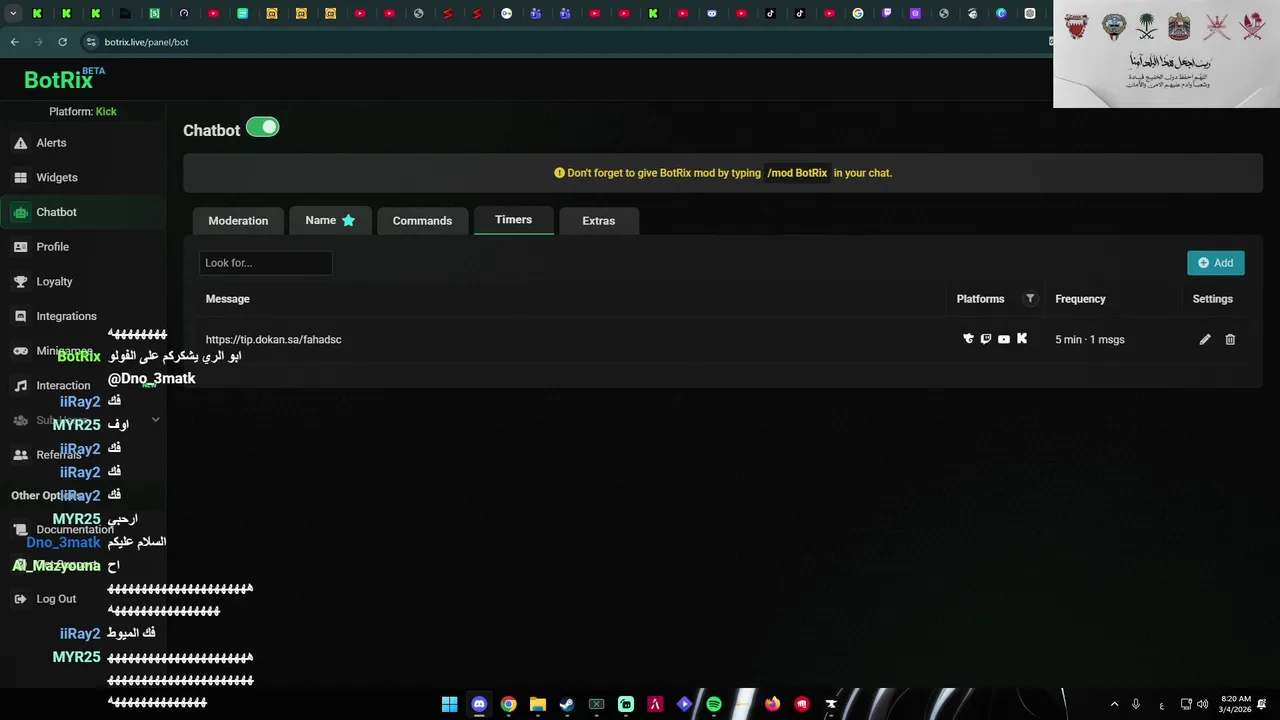This screenshot has height=720, width=1280.
Task: Open Firefox from the taskbar
Action: 772,705
